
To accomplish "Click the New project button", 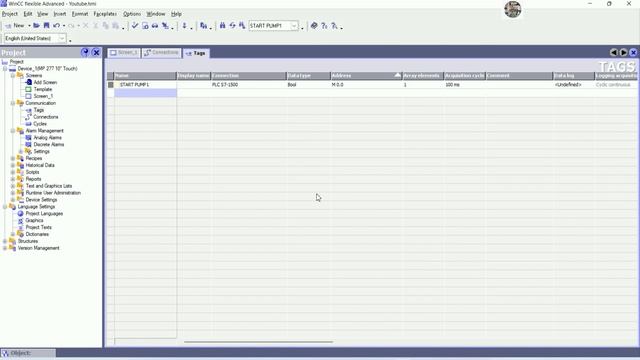I will tap(15, 26).
